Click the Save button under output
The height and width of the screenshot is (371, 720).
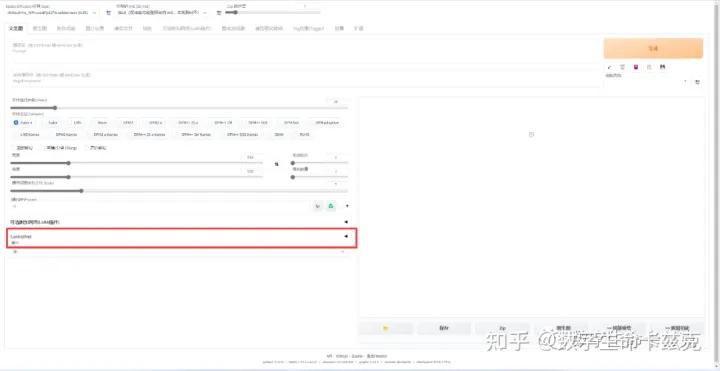(x=444, y=328)
